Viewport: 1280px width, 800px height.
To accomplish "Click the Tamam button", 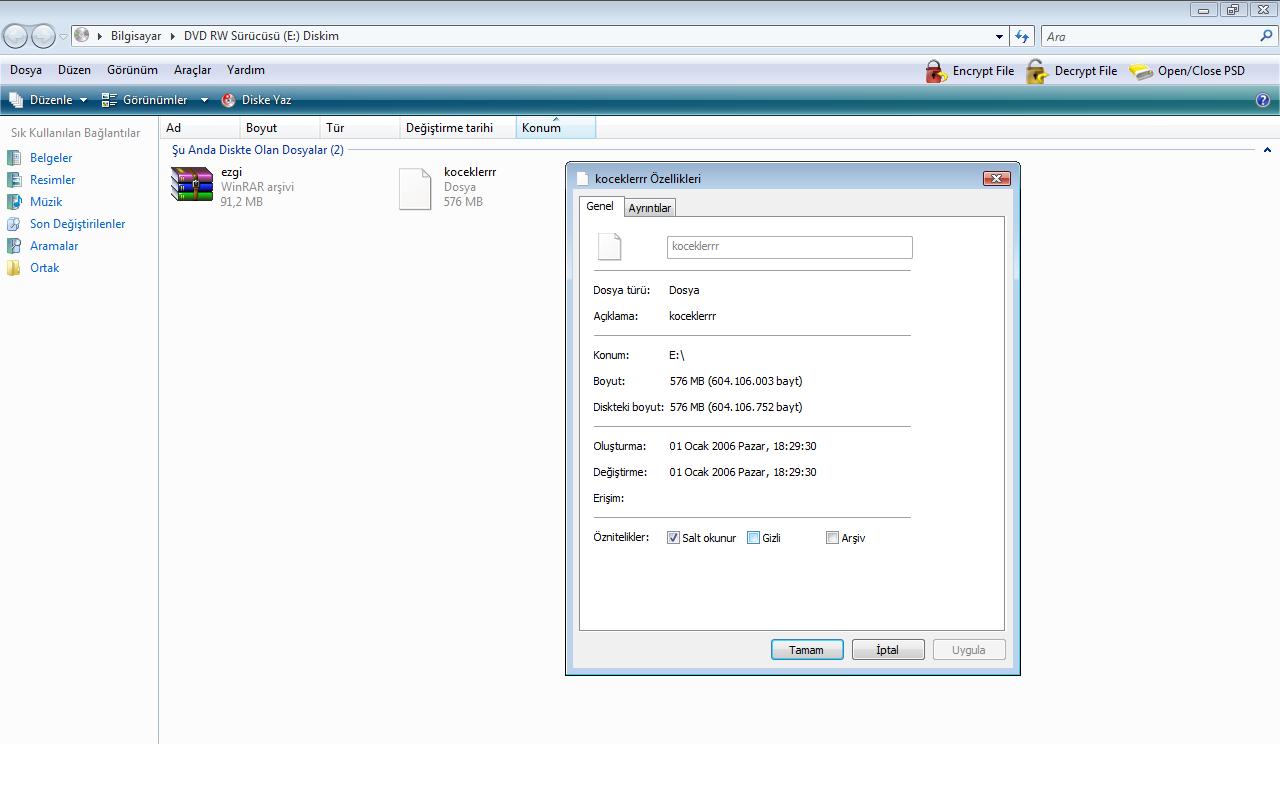I will [x=807, y=650].
